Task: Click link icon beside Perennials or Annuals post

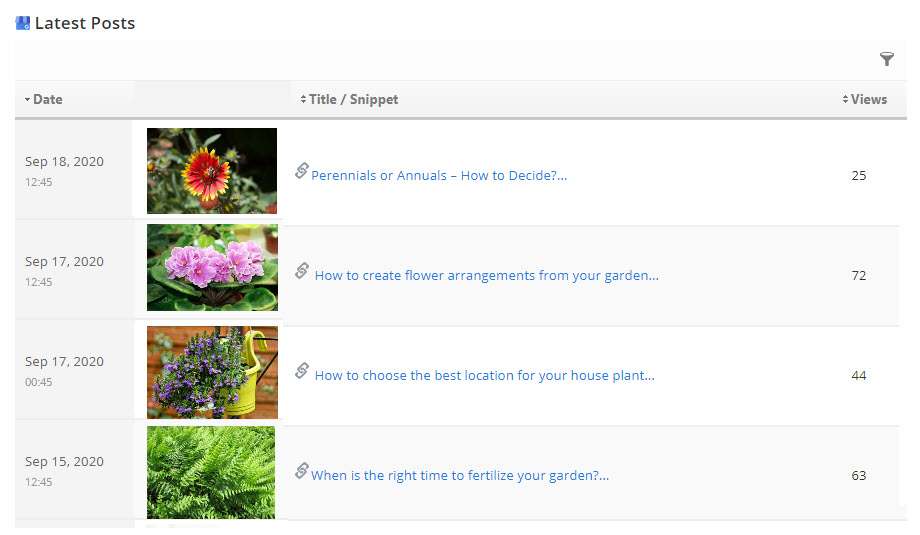Action: (x=301, y=171)
